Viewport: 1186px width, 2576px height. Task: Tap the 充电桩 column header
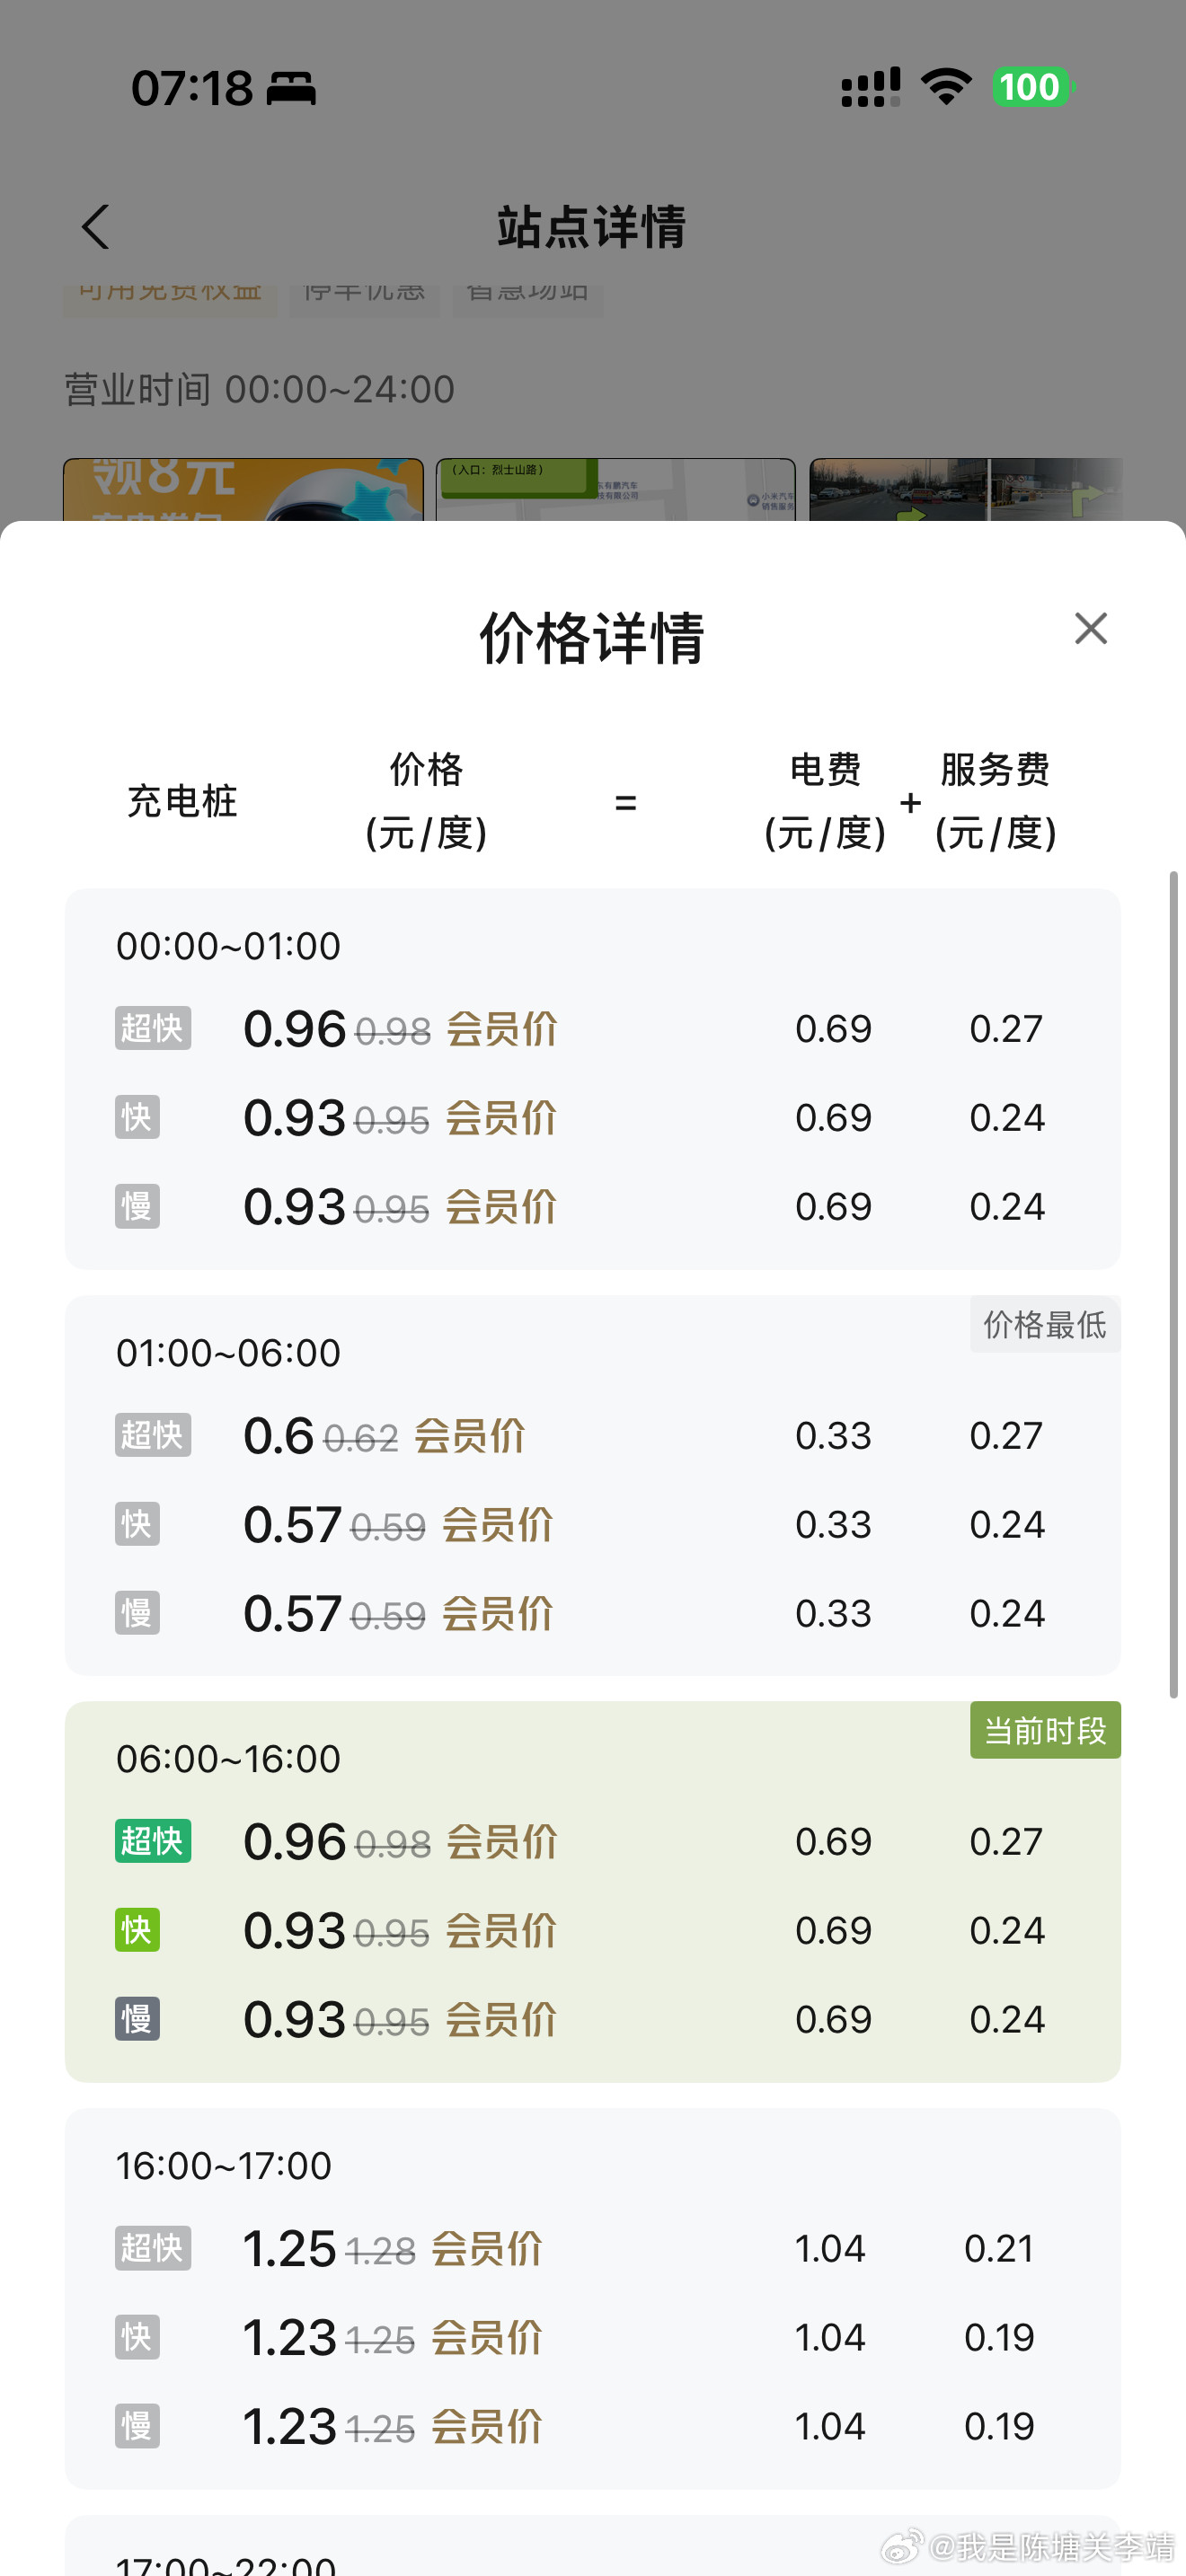click(182, 801)
